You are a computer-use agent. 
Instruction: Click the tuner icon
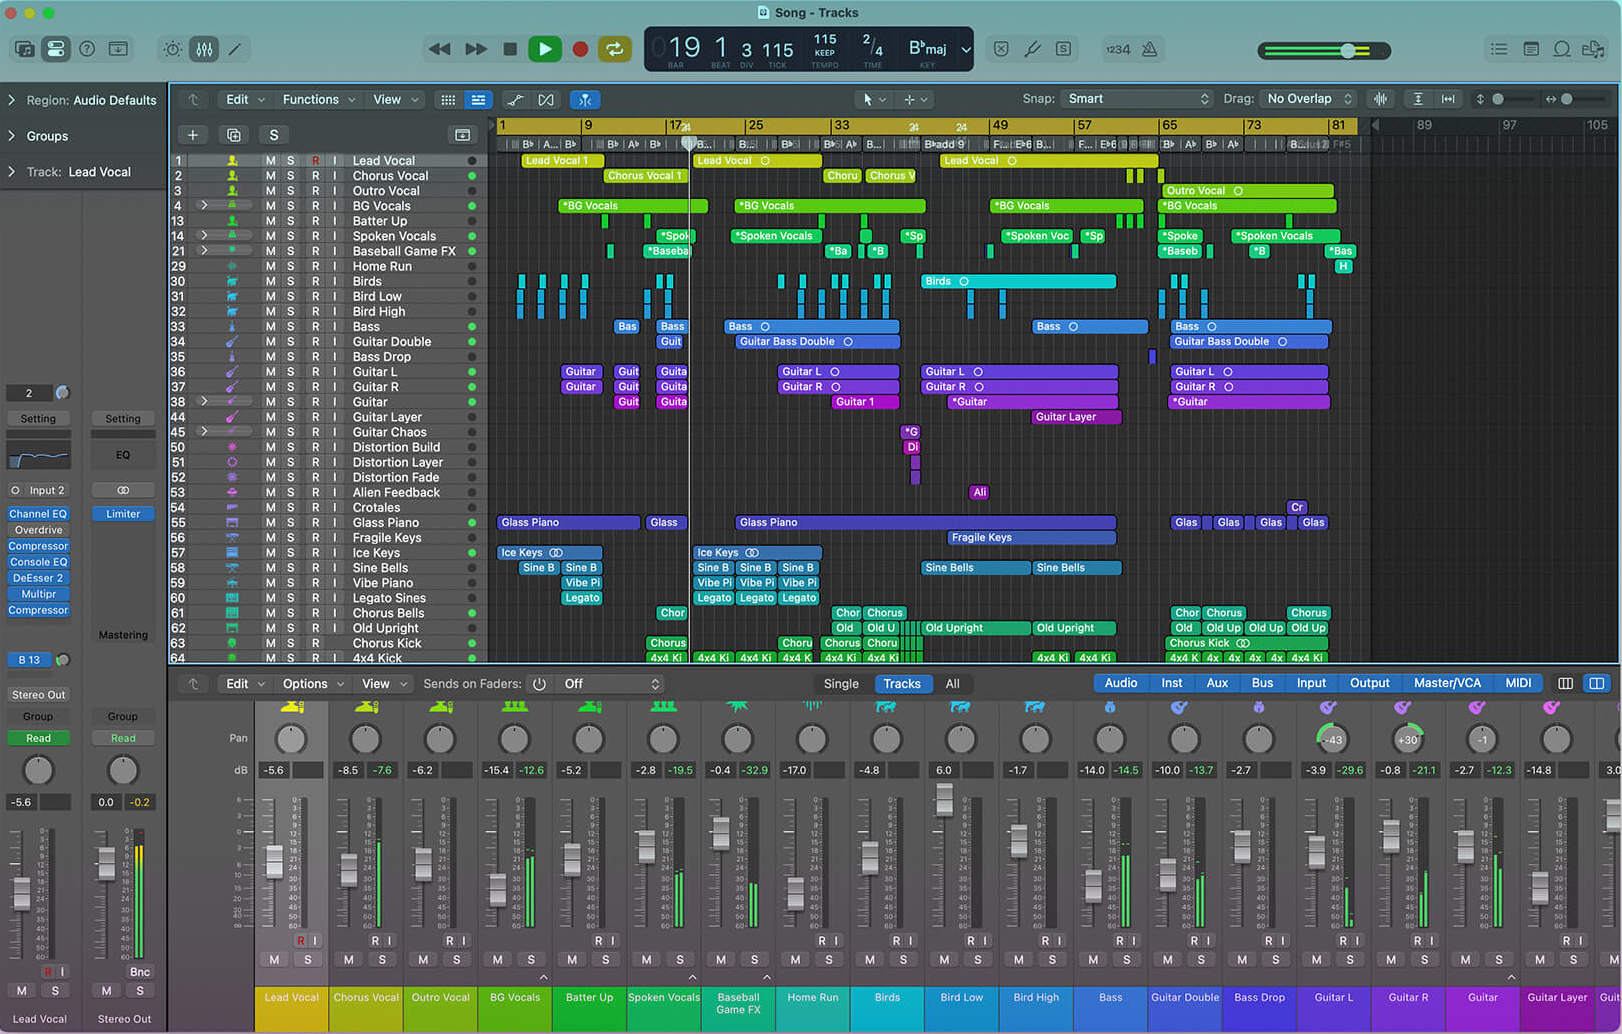(x=1032, y=49)
